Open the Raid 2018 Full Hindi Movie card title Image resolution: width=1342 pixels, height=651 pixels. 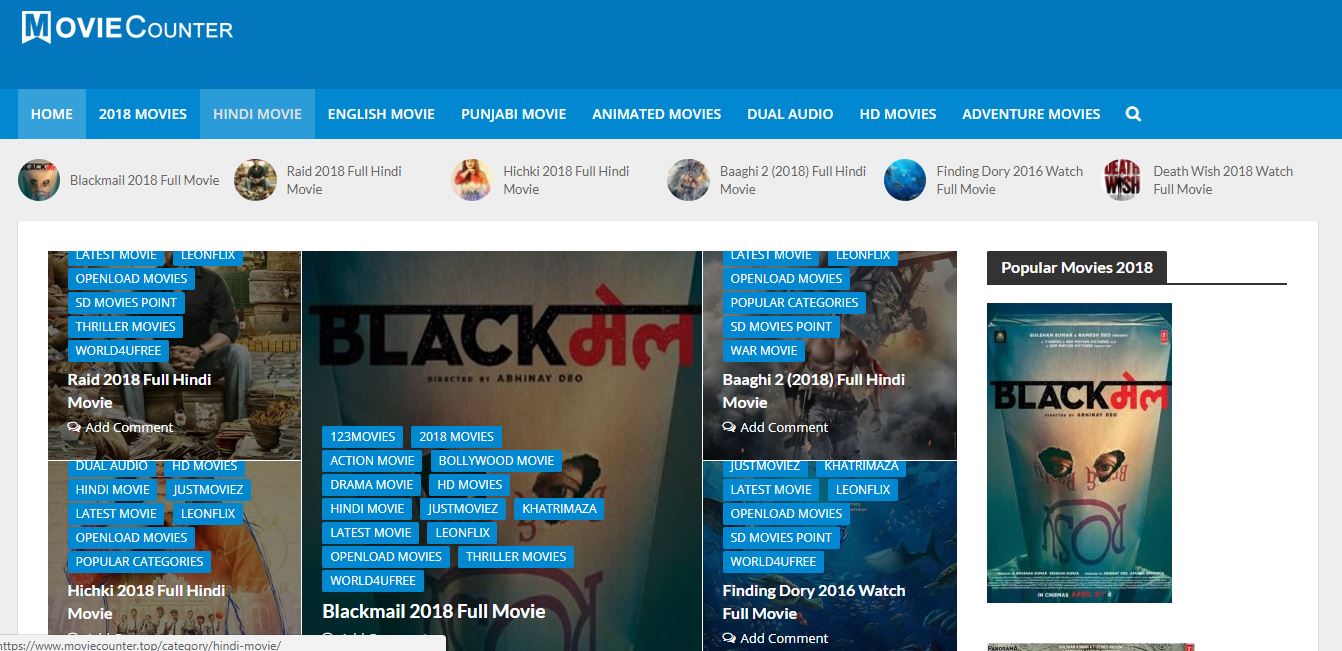(139, 391)
